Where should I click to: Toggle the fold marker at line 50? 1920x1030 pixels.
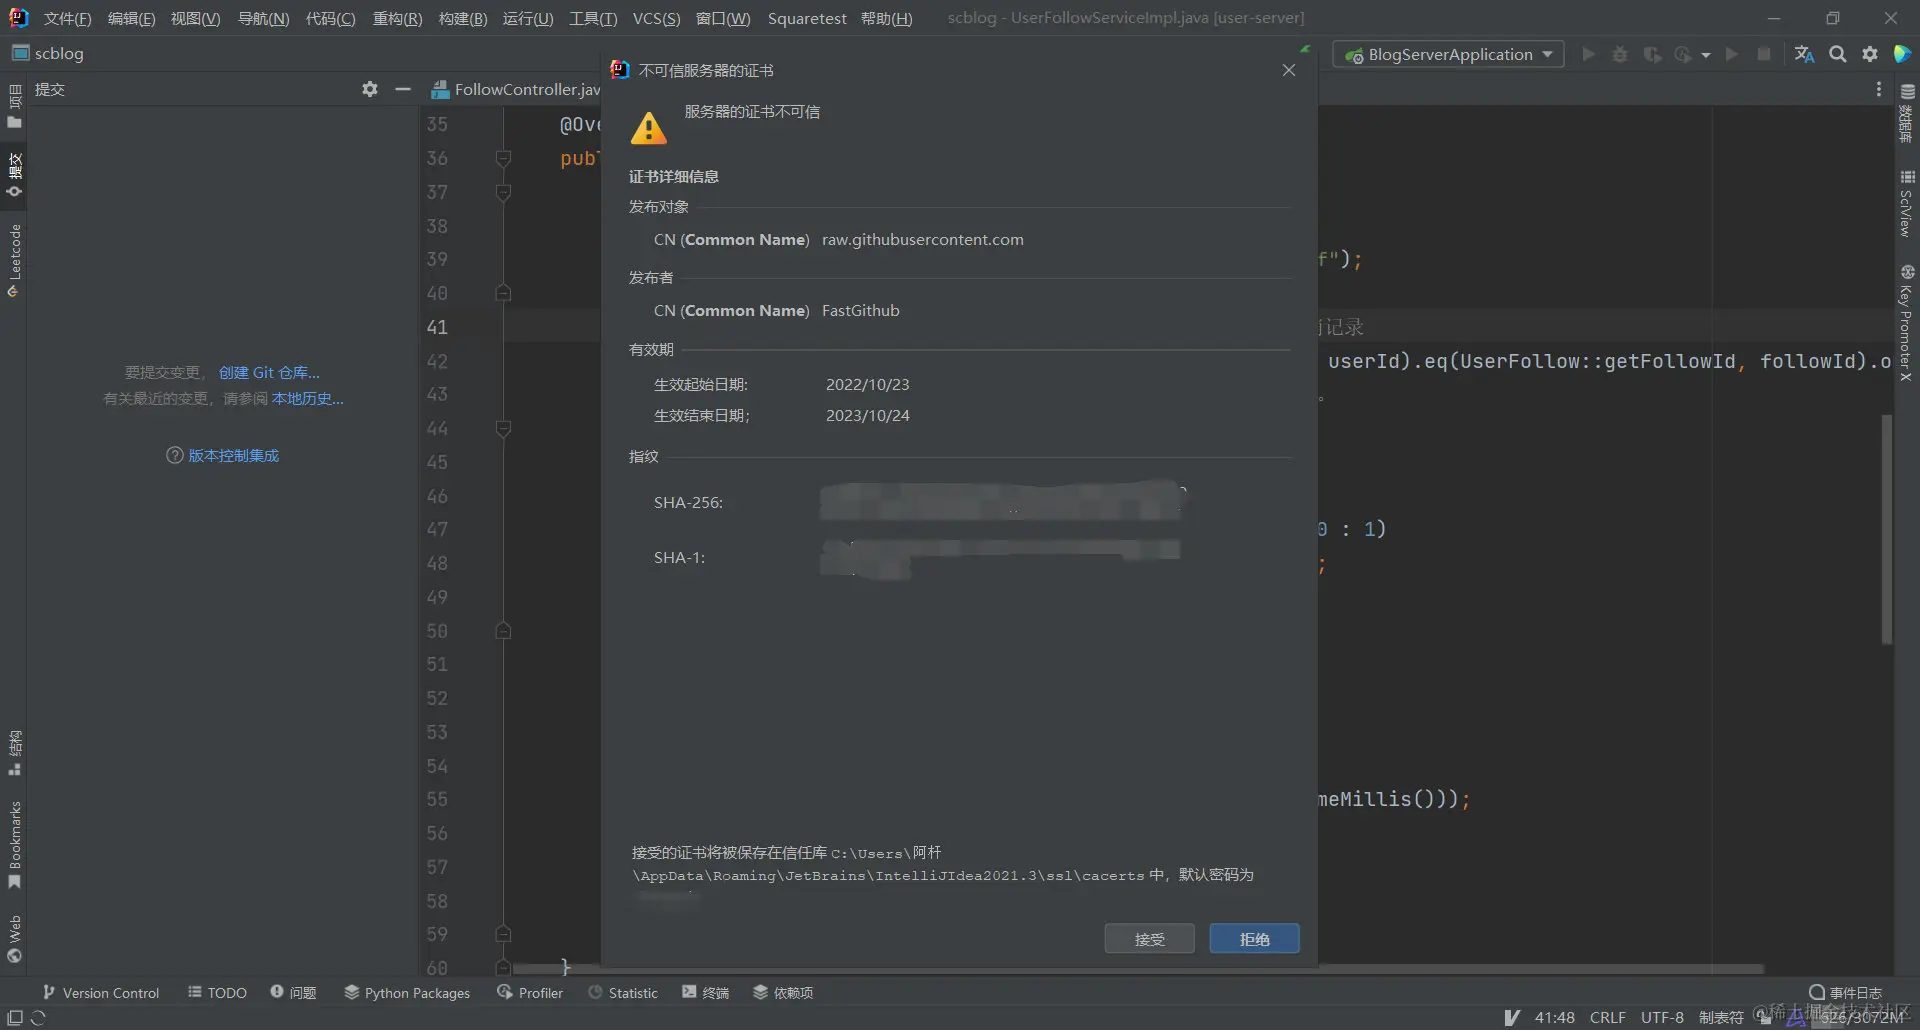pyautogui.click(x=504, y=631)
